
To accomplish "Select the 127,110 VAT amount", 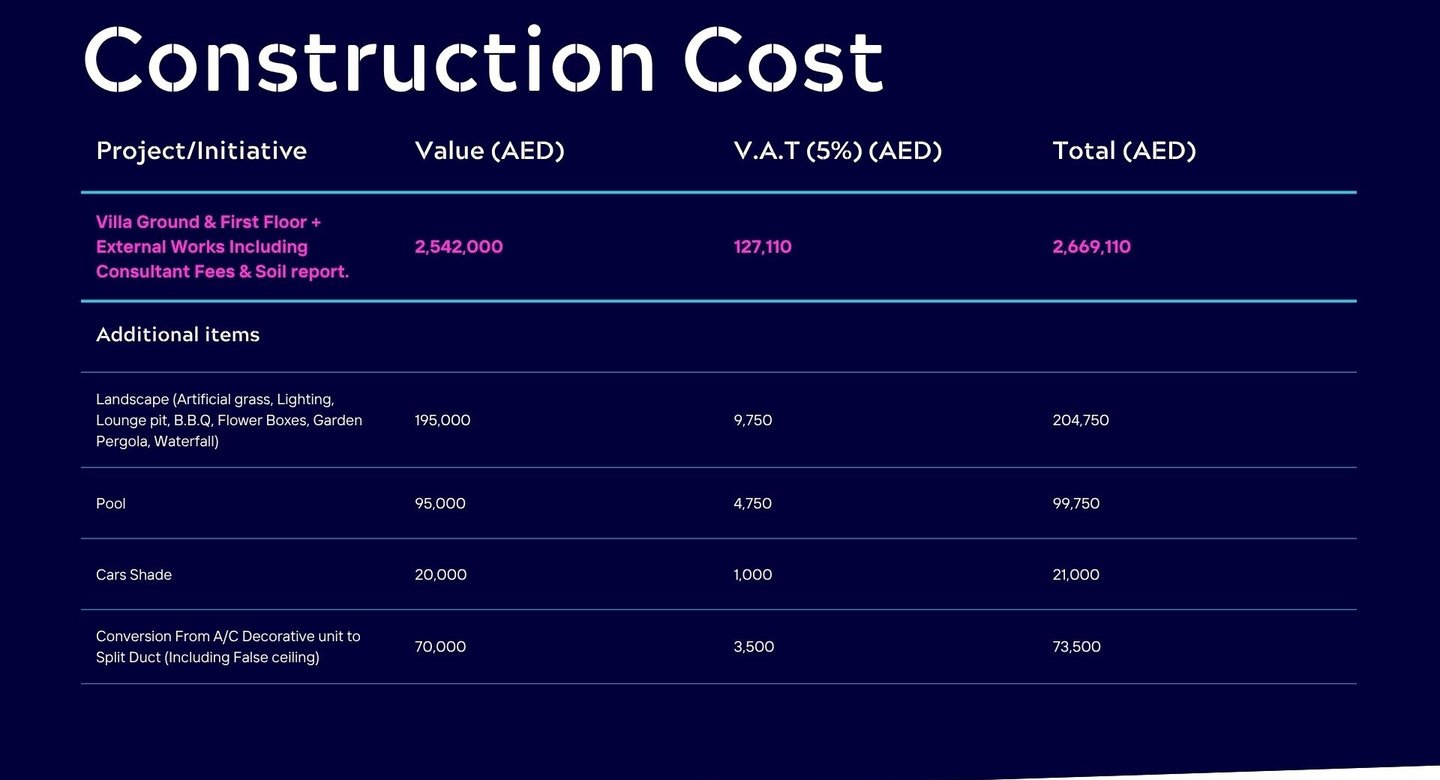I will click(763, 247).
